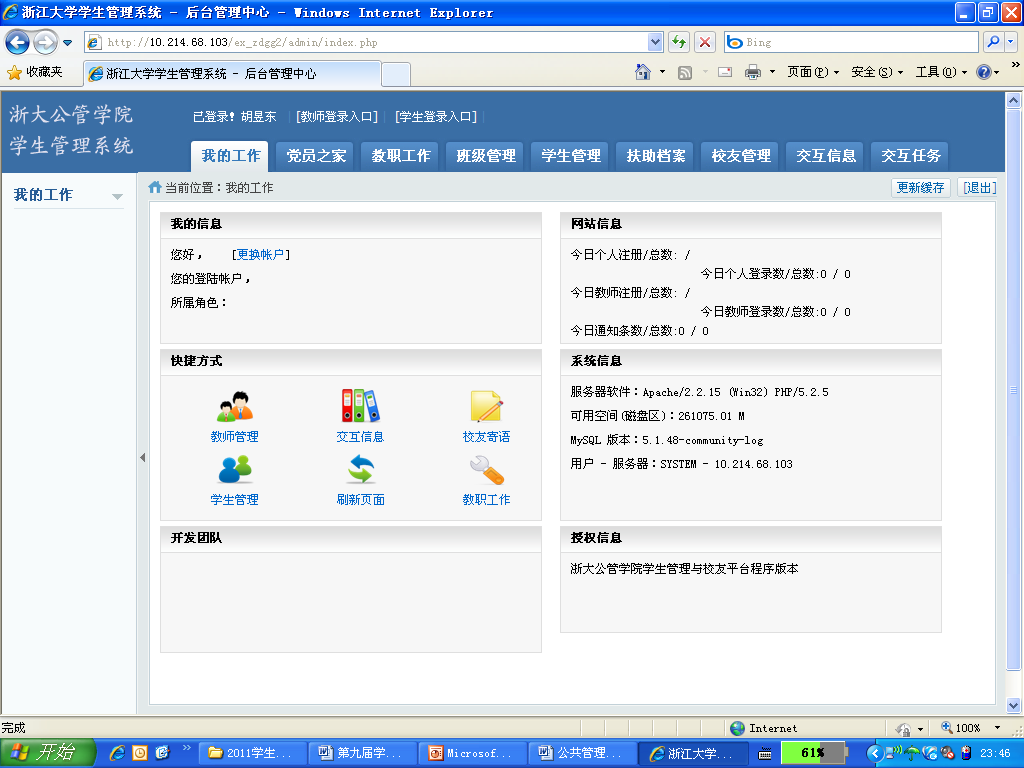The image size is (1024, 768).
Task: Open the 交互信息 binders shortcut icon
Action: pyautogui.click(x=360, y=406)
